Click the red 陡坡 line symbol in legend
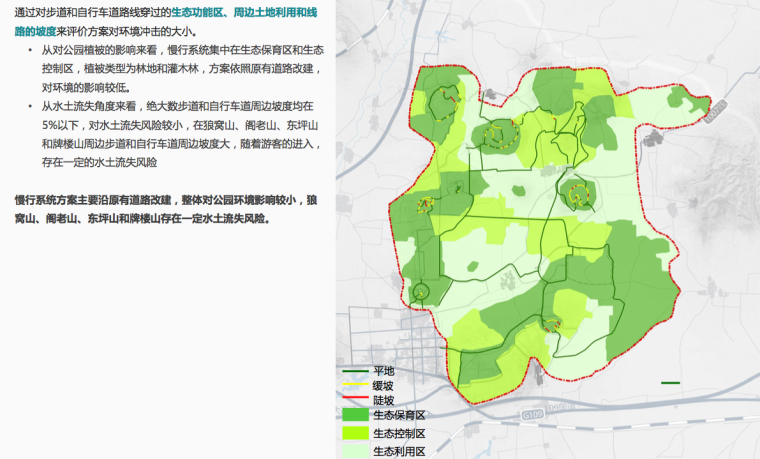 [x=354, y=399]
